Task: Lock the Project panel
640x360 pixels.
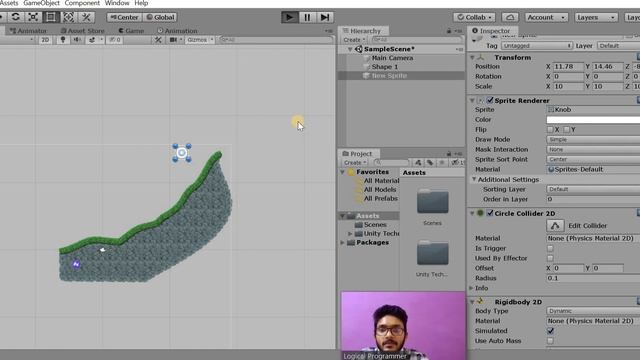Action: [449, 154]
